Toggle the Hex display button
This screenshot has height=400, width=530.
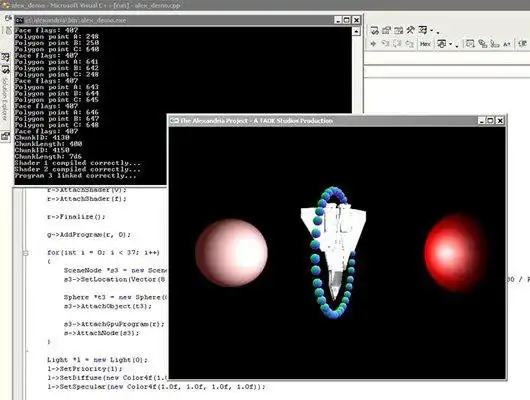click(x=425, y=44)
